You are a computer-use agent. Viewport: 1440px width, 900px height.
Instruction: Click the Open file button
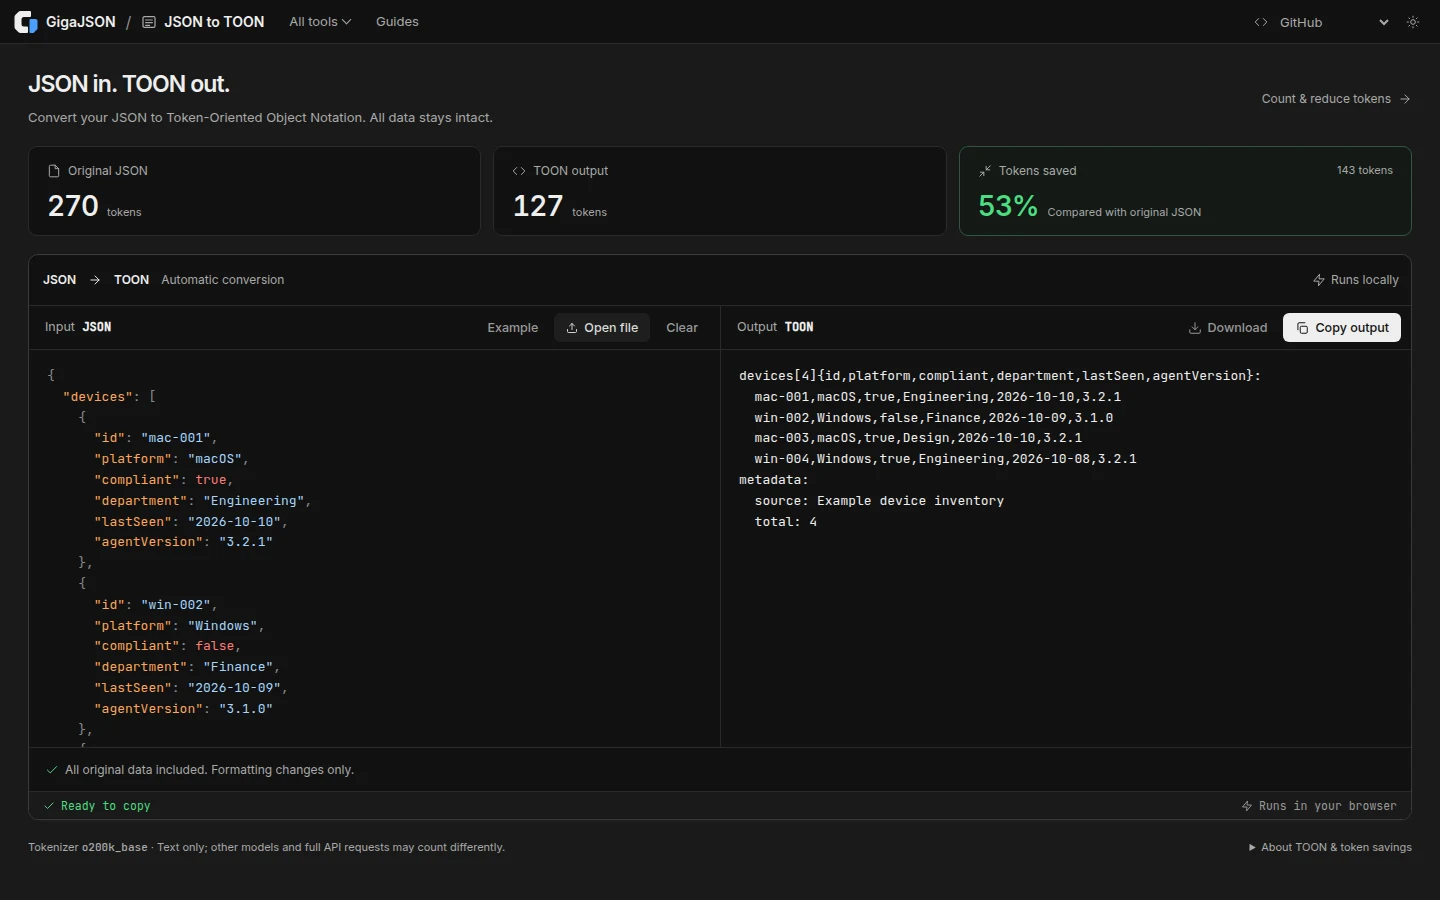602,328
